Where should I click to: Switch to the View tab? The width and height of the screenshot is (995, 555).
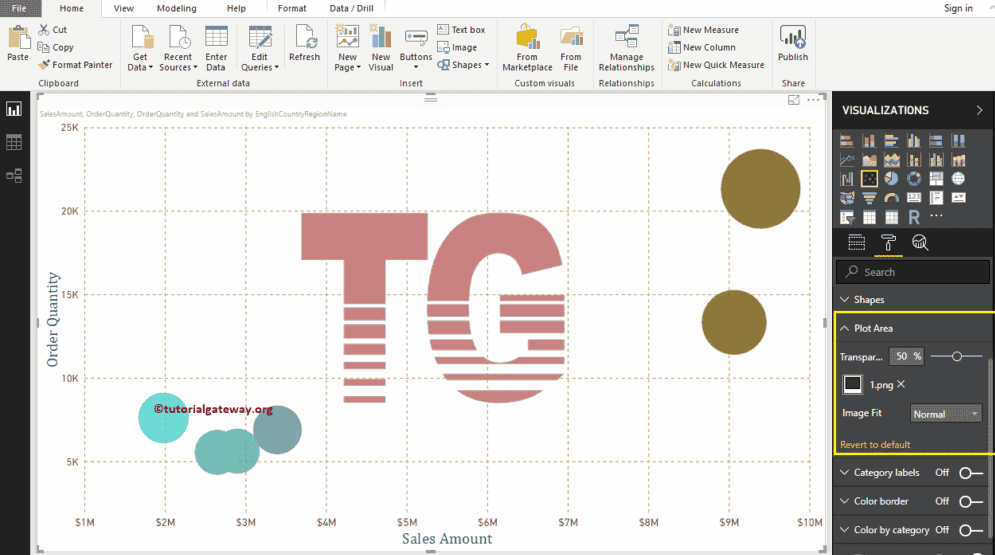(123, 8)
